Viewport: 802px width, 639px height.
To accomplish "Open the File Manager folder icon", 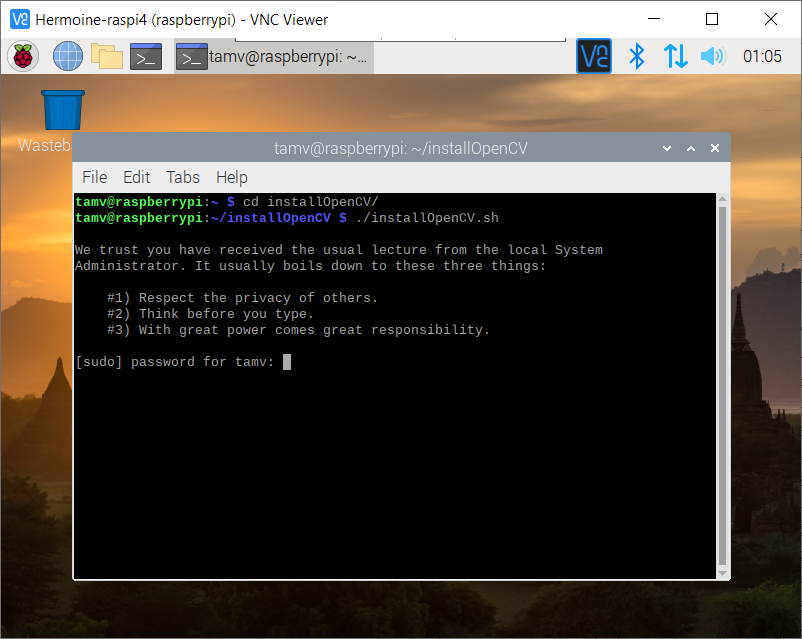I will tap(107, 56).
